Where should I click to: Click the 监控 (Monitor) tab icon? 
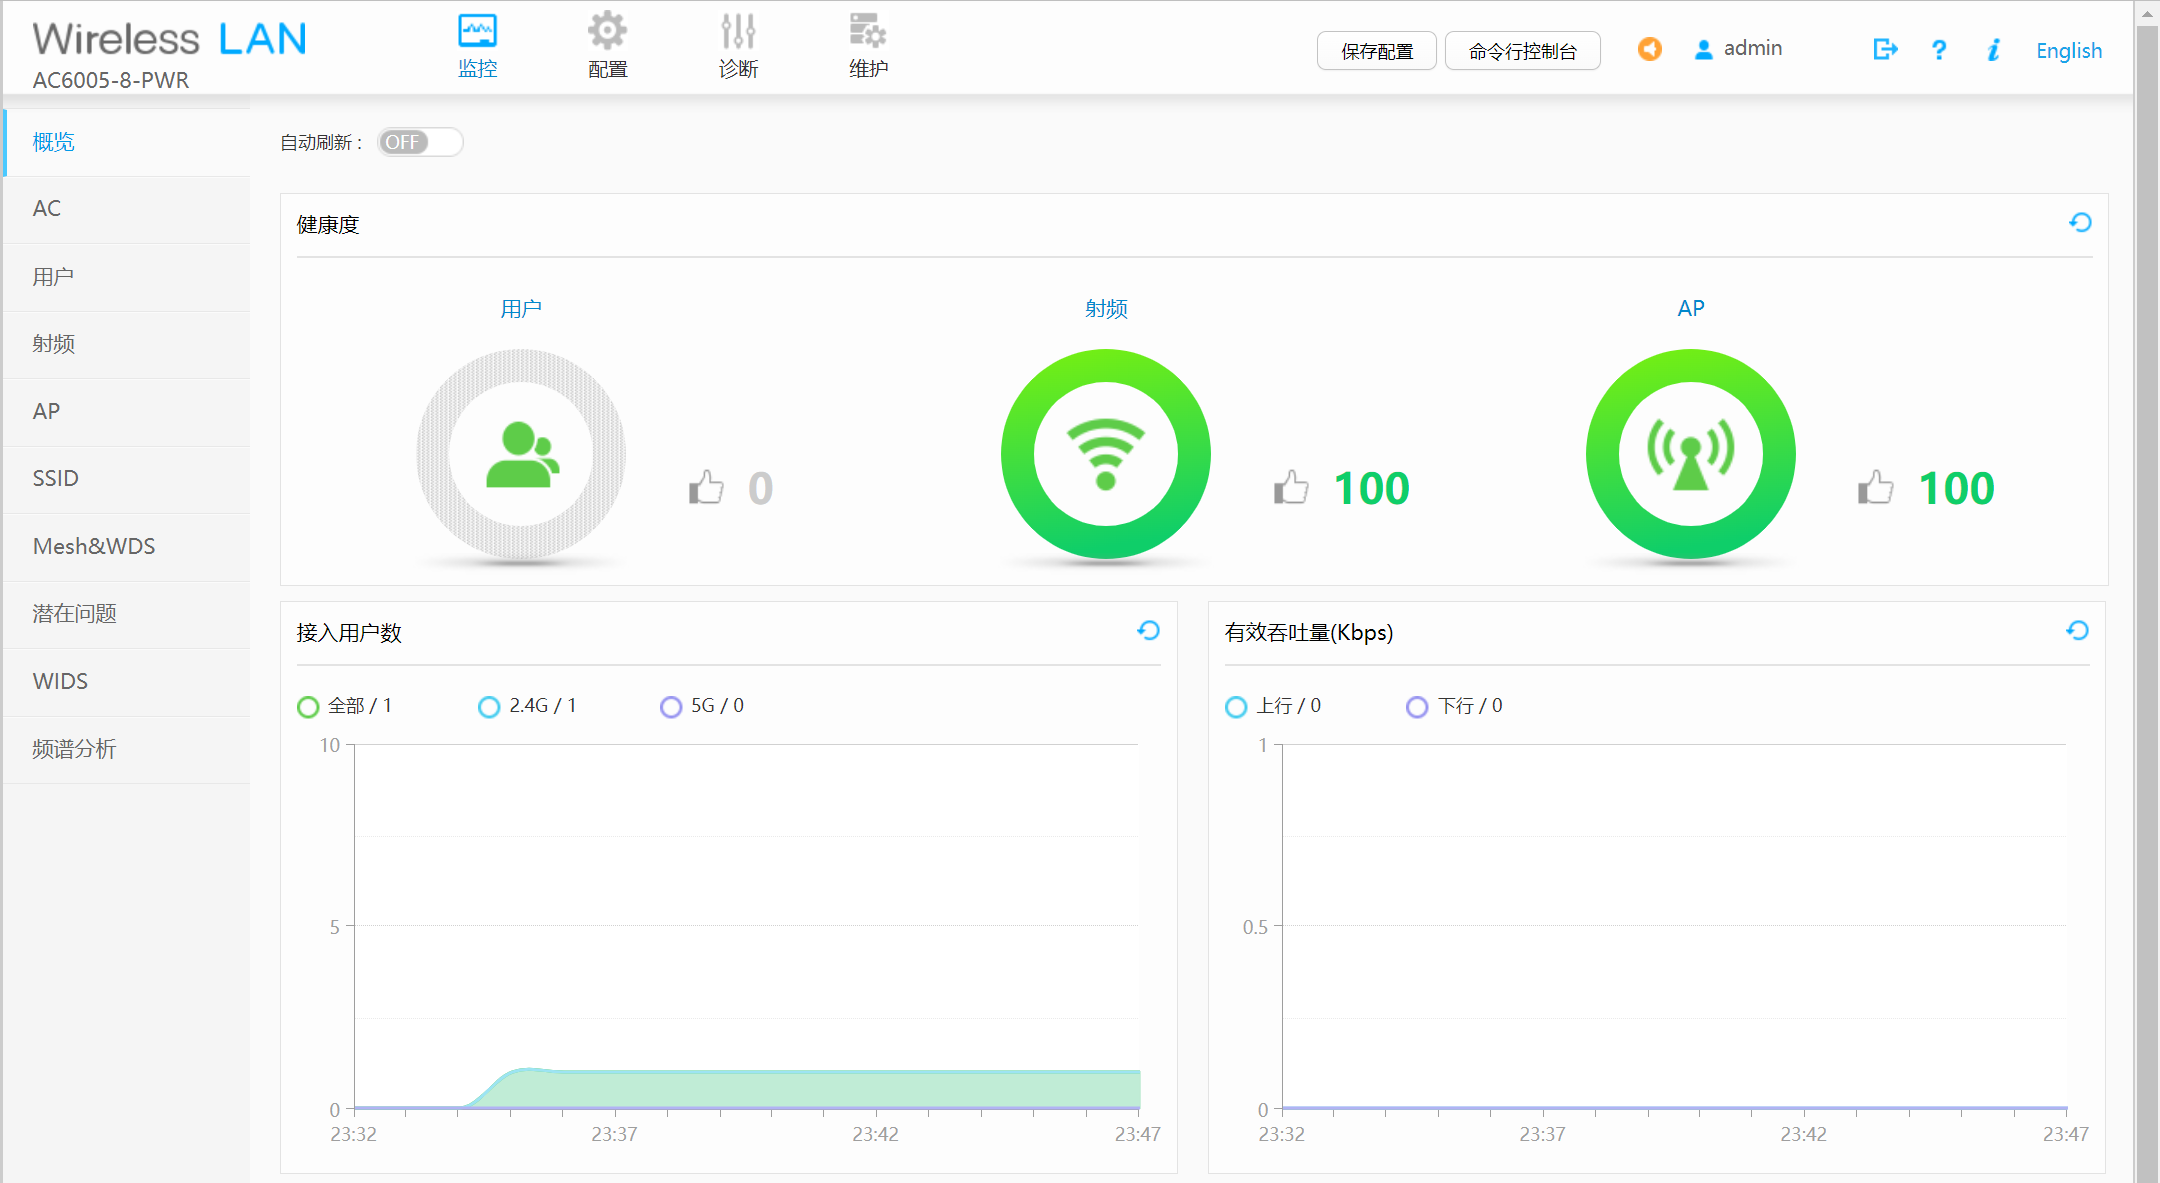coord(479,31)
